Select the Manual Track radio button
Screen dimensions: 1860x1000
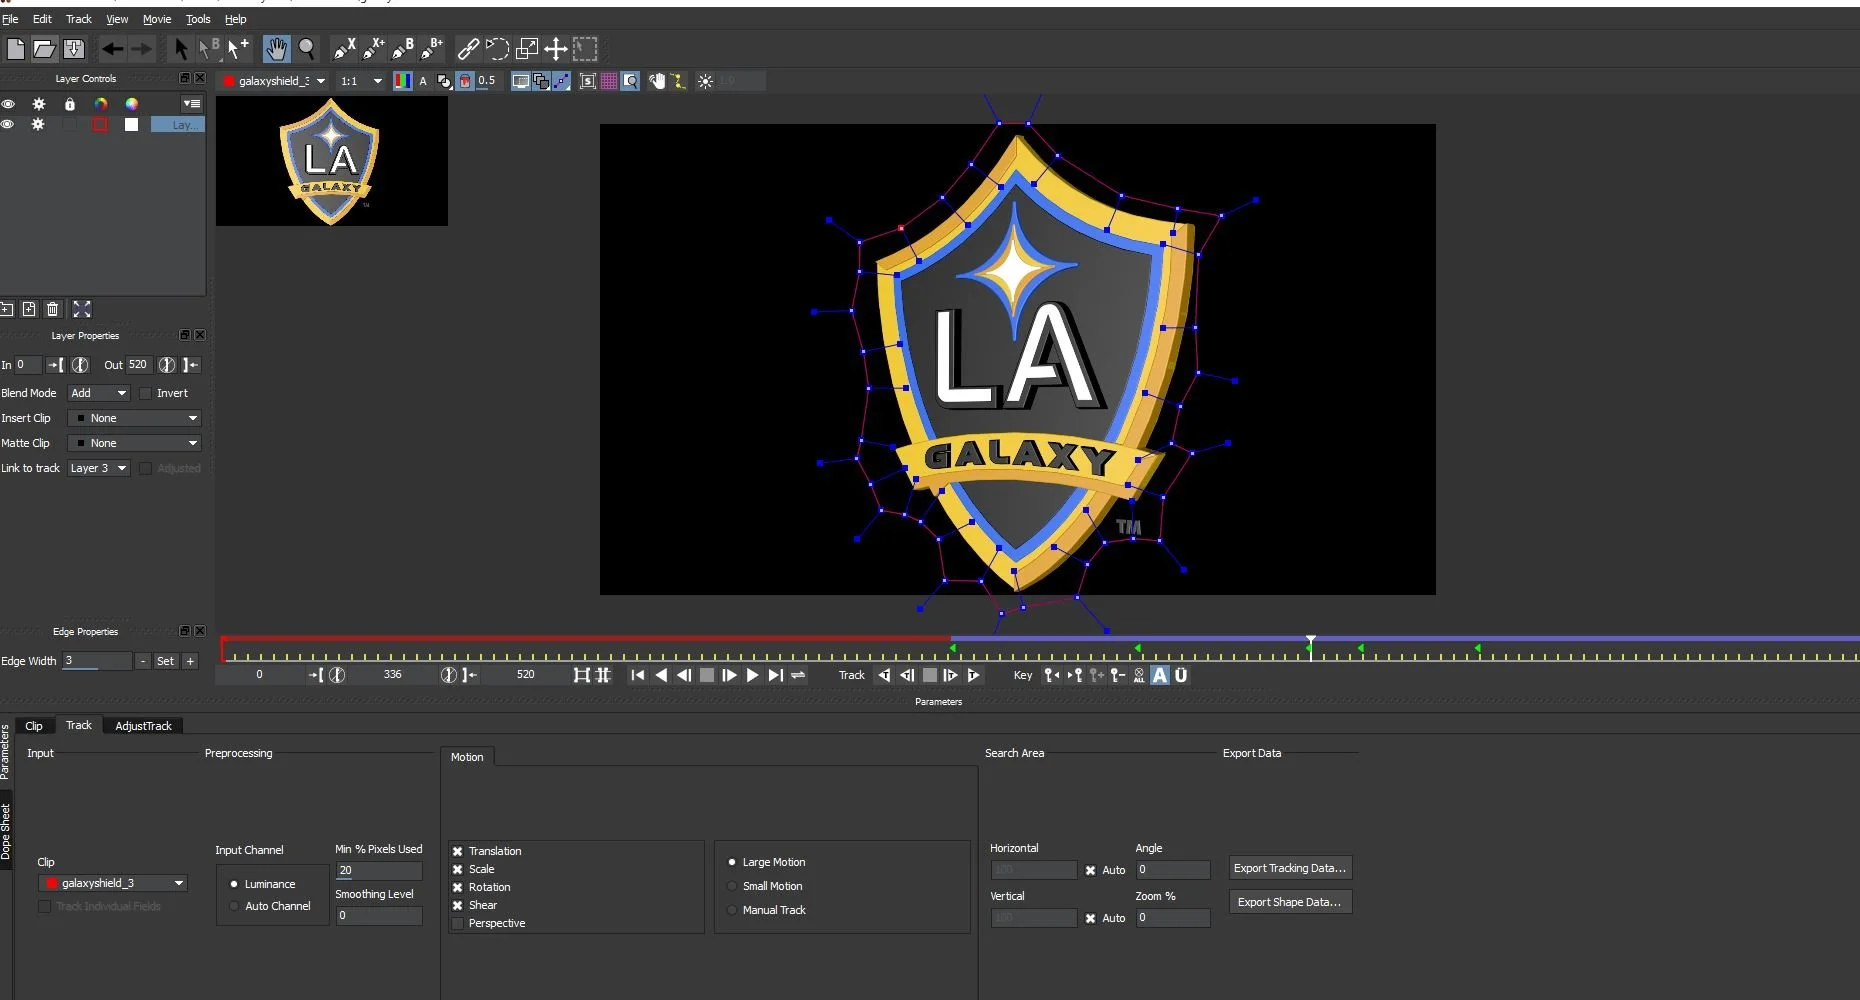[x=732, y=910]
